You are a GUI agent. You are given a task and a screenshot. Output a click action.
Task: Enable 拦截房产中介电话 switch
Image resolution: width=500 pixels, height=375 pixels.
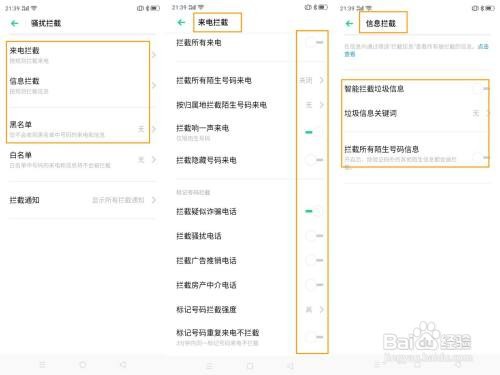pos(314,285)
